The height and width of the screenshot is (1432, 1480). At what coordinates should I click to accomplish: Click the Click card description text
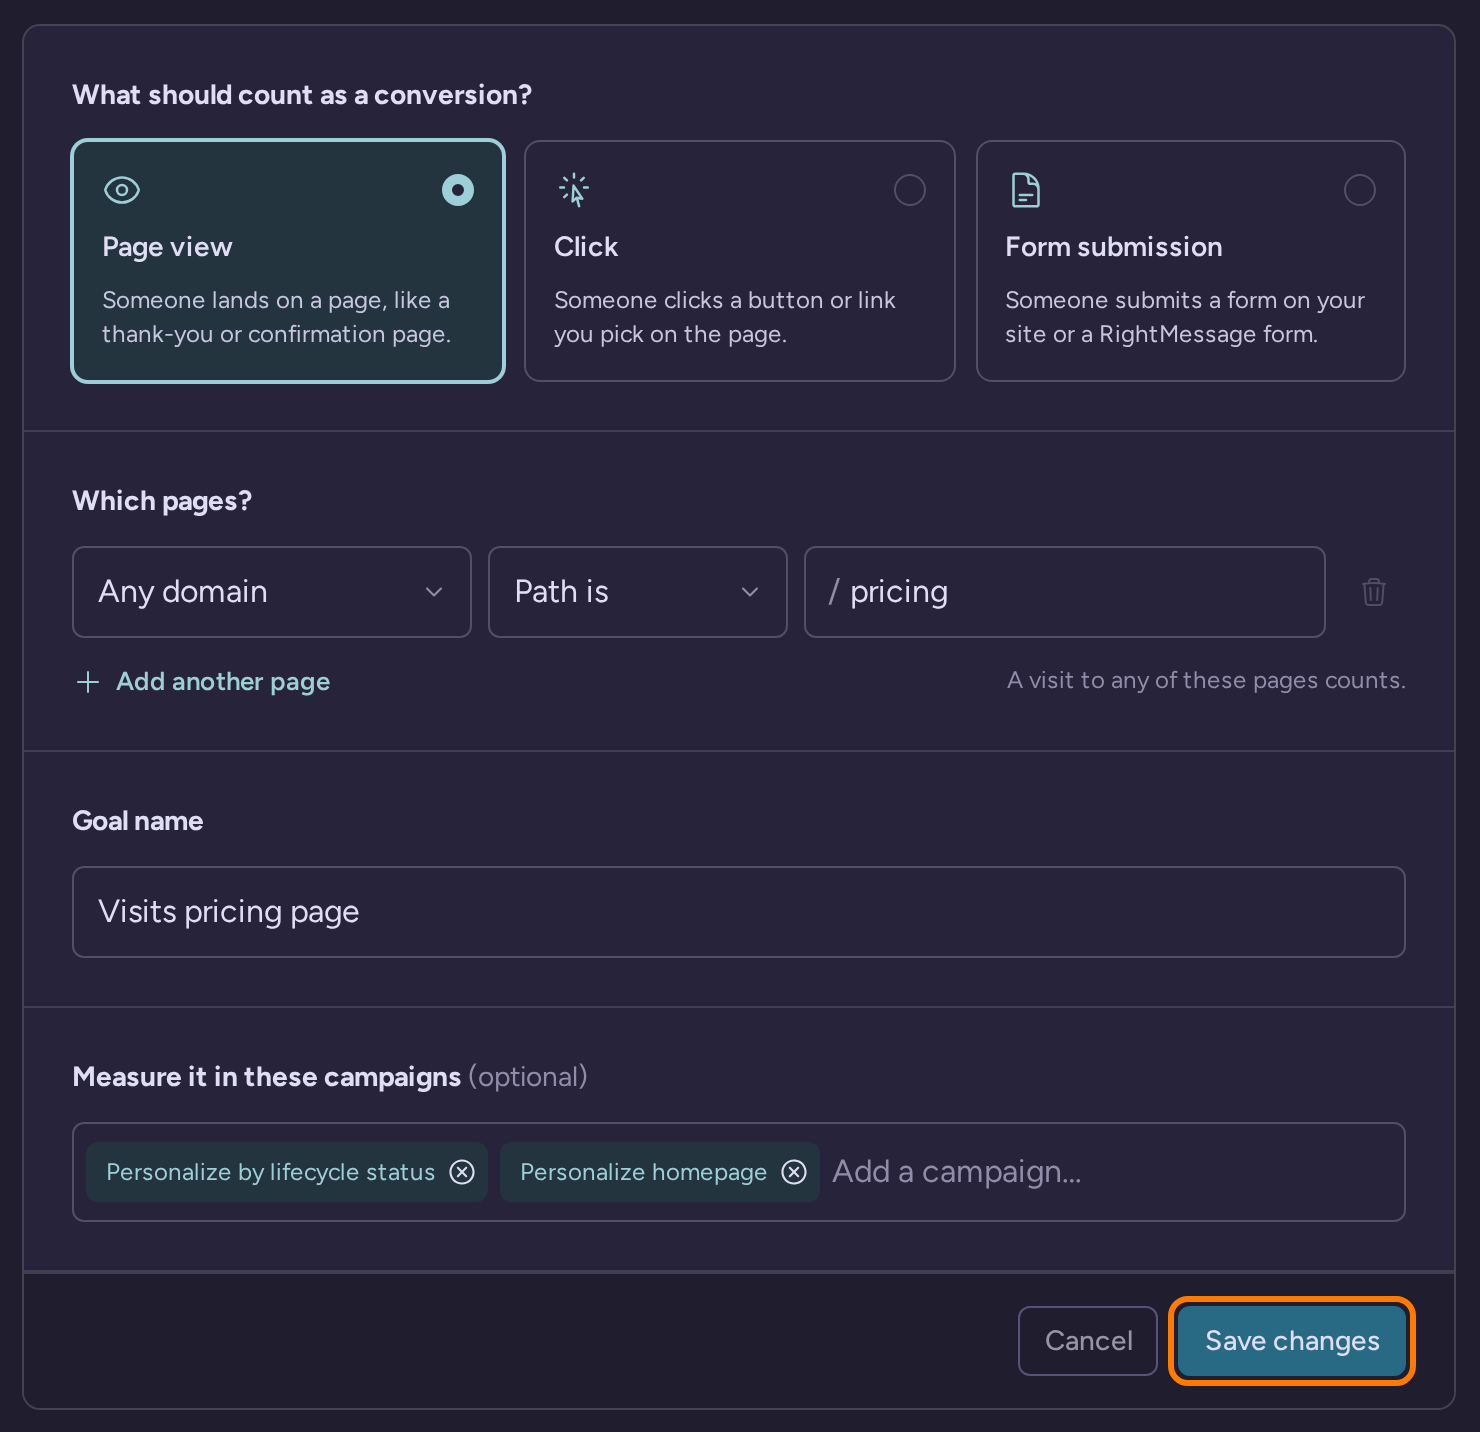pyautogui.click(x=725, y=317)
